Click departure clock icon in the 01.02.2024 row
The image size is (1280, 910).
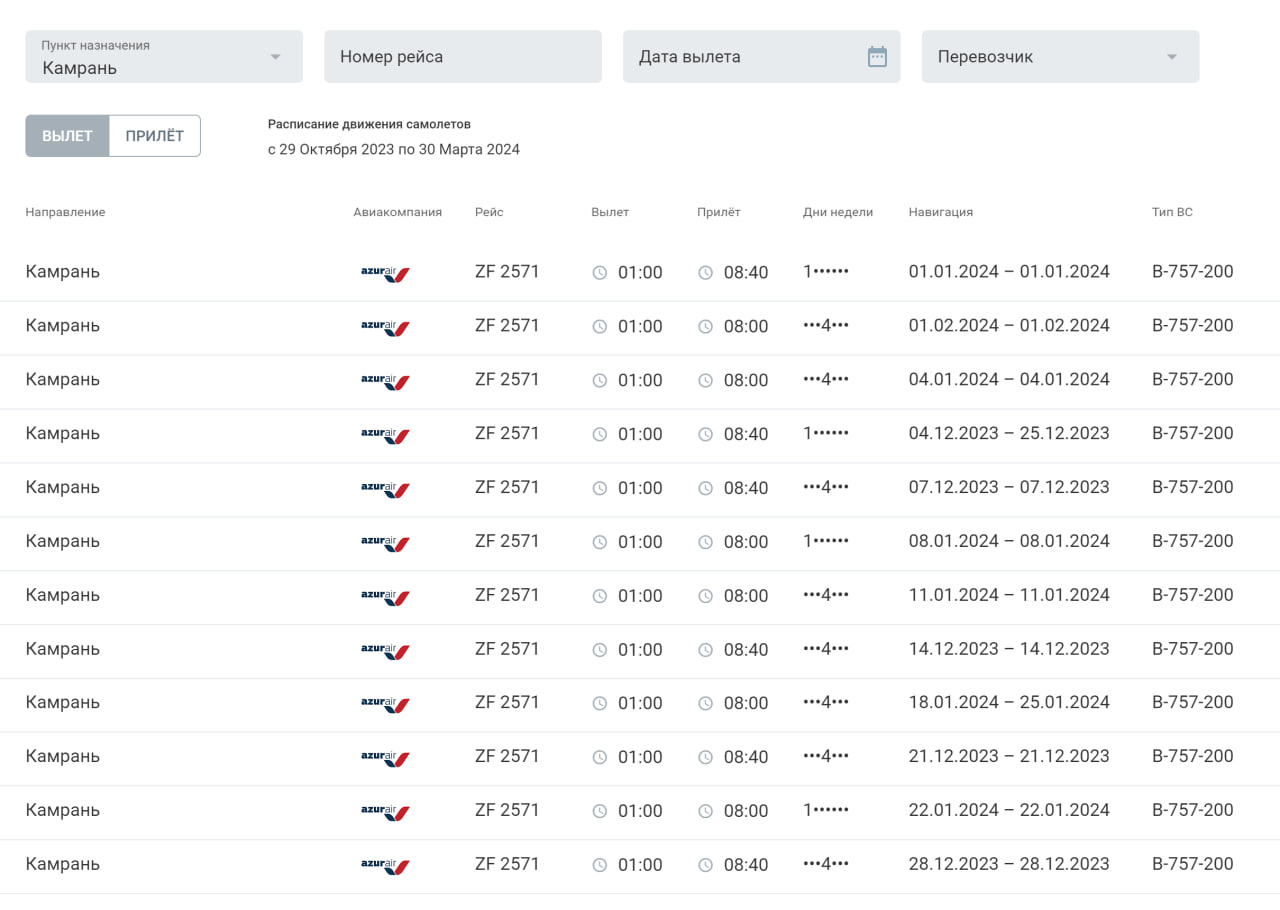pyautogui.click(x=600, y=327)
